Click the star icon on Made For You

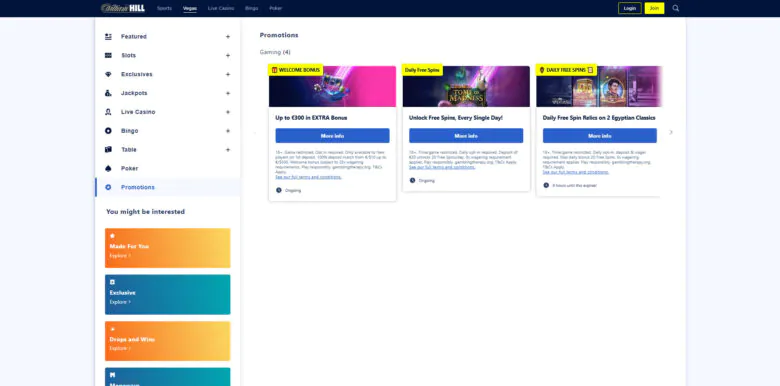click(x=112, y=236)
